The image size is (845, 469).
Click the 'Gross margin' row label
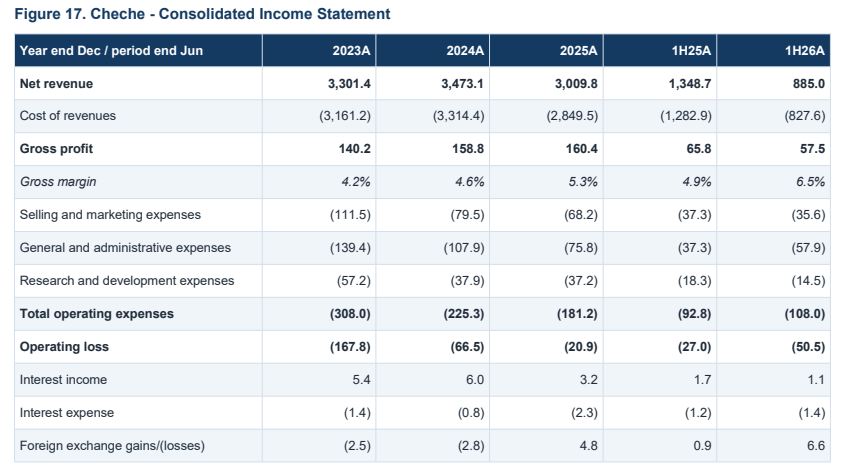58,182
